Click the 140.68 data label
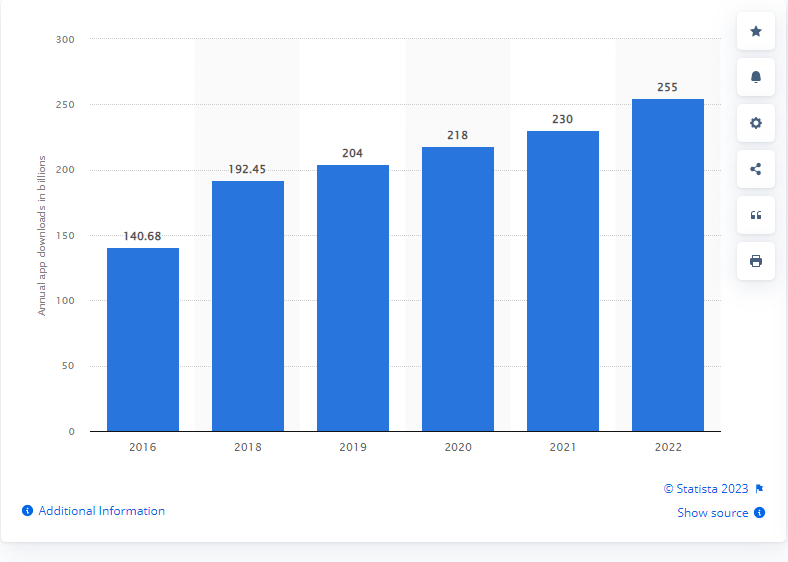 pyautogui.click(x=142, y=236)
